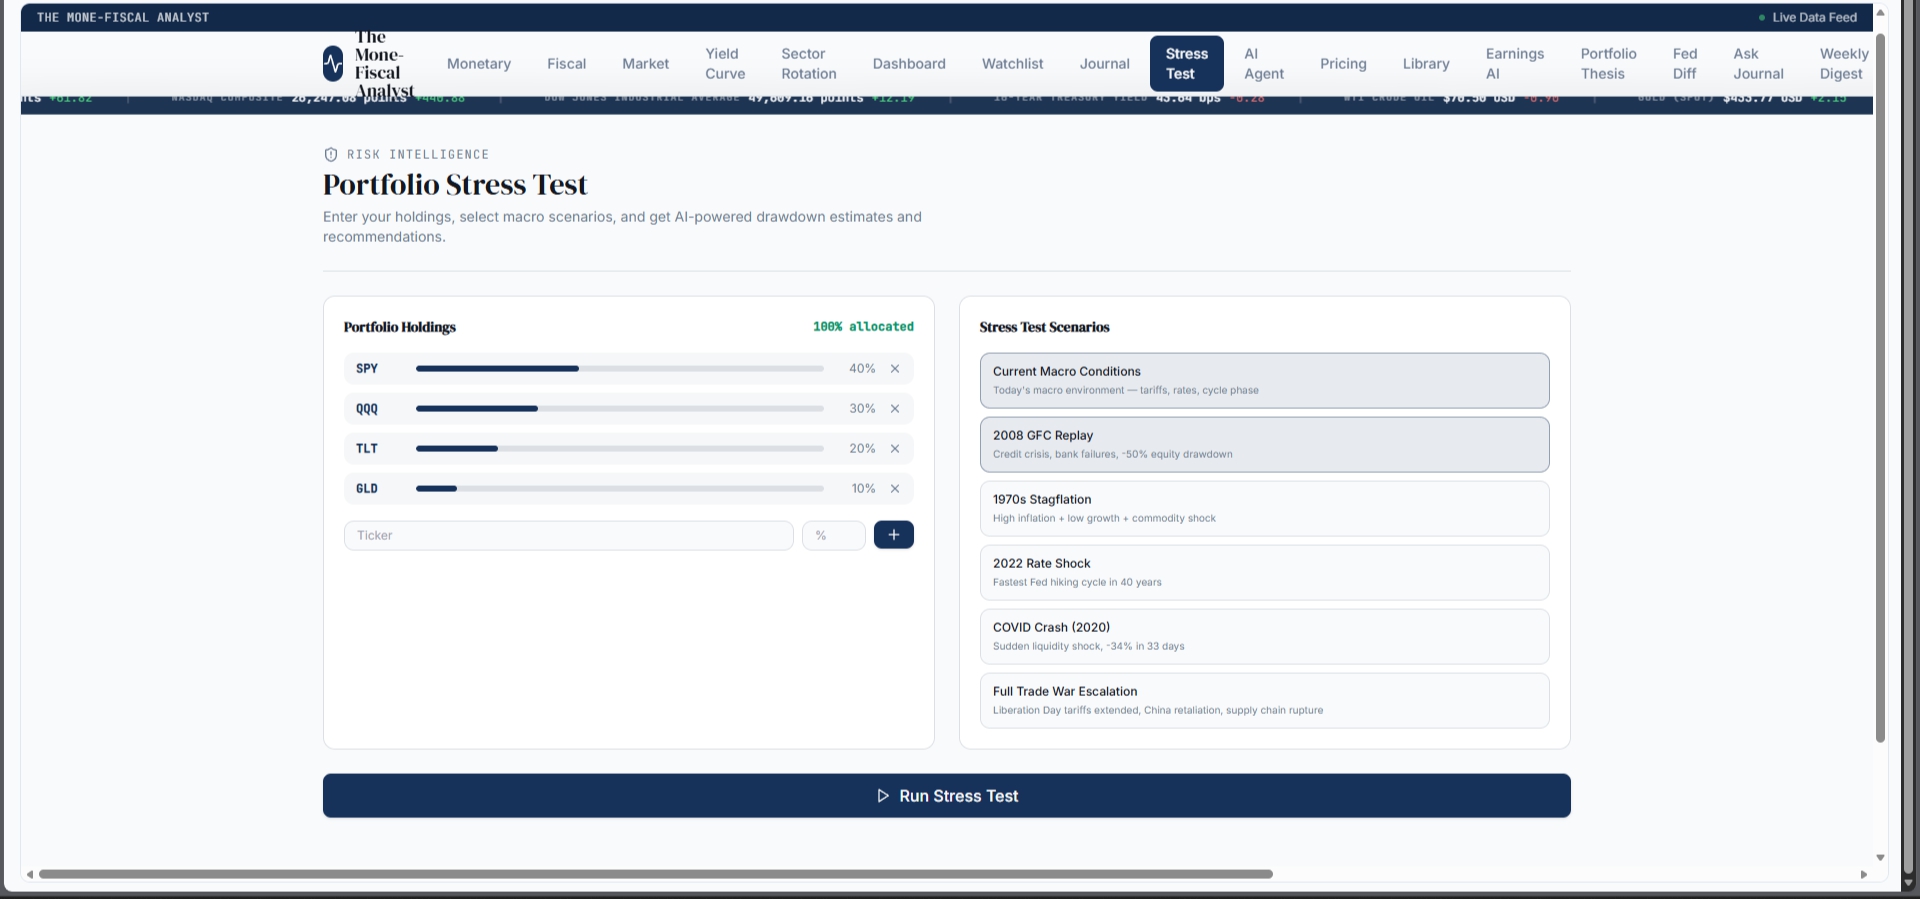Screen dimensions: 1920x899
Task: Click the Run Stress Test button
Action: point(946,796)
